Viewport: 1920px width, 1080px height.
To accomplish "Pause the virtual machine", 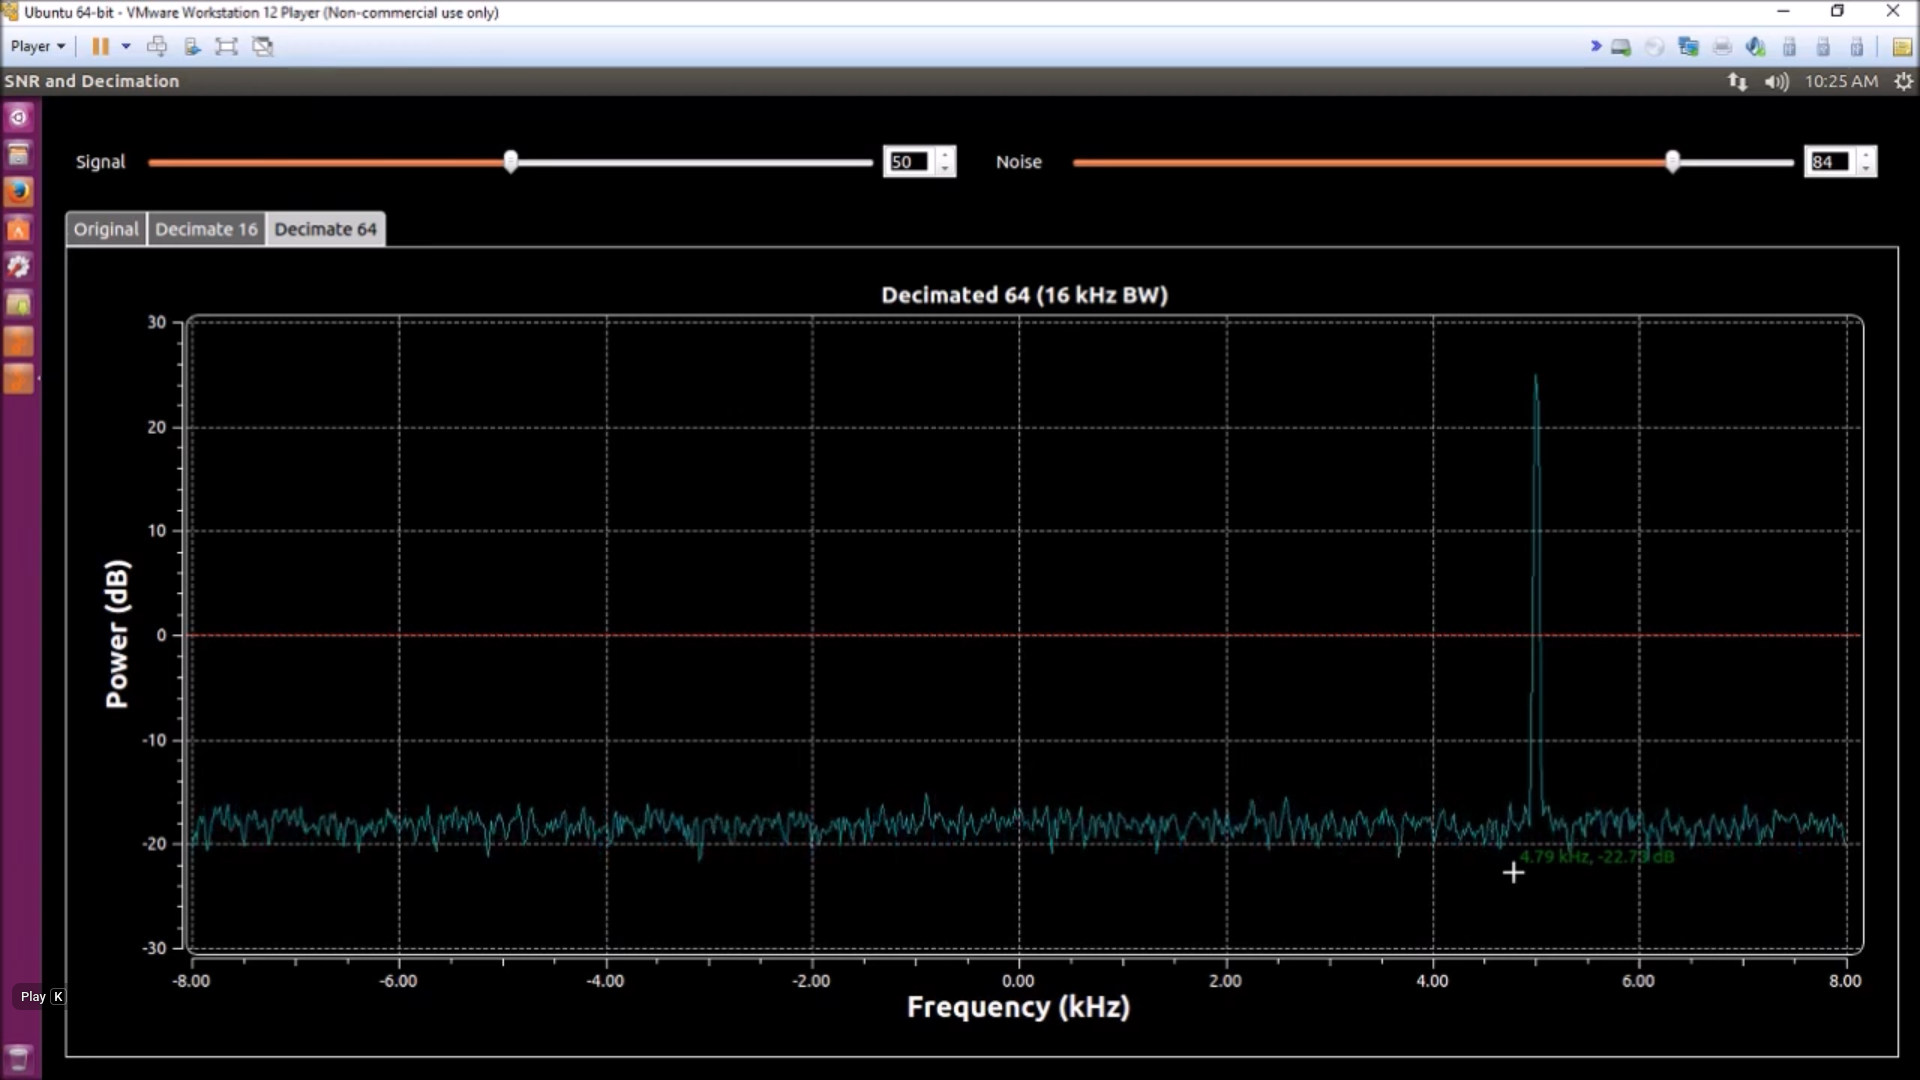I will [x=100, y=46].
